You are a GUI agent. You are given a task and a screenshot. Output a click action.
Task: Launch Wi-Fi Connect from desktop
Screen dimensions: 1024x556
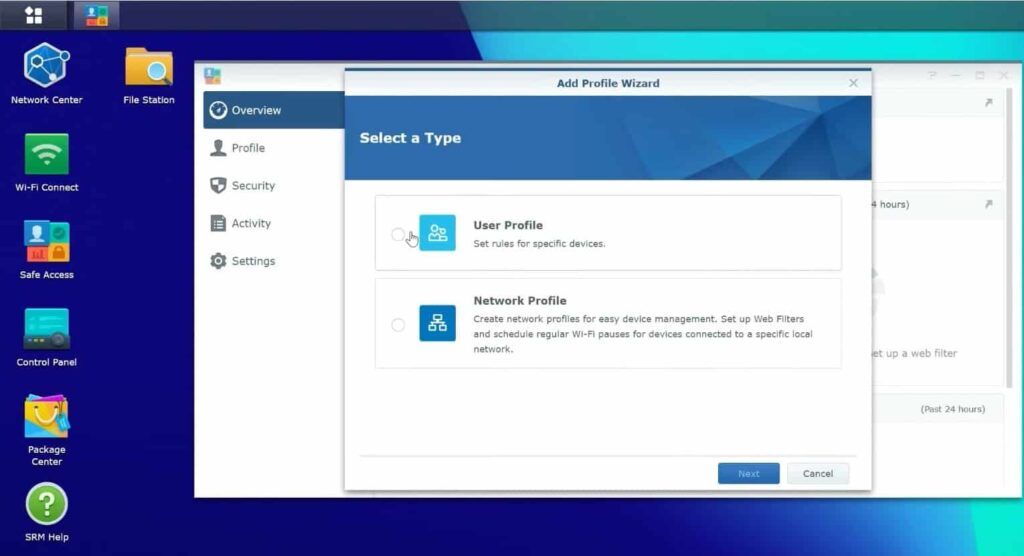point(46,163)
